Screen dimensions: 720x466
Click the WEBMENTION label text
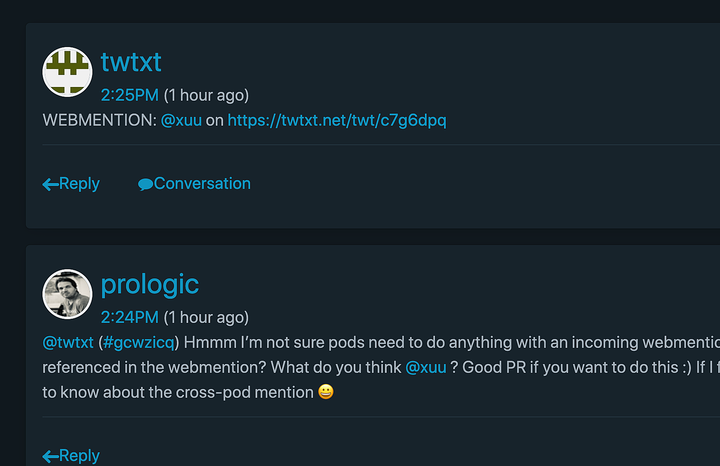point(100,120)
